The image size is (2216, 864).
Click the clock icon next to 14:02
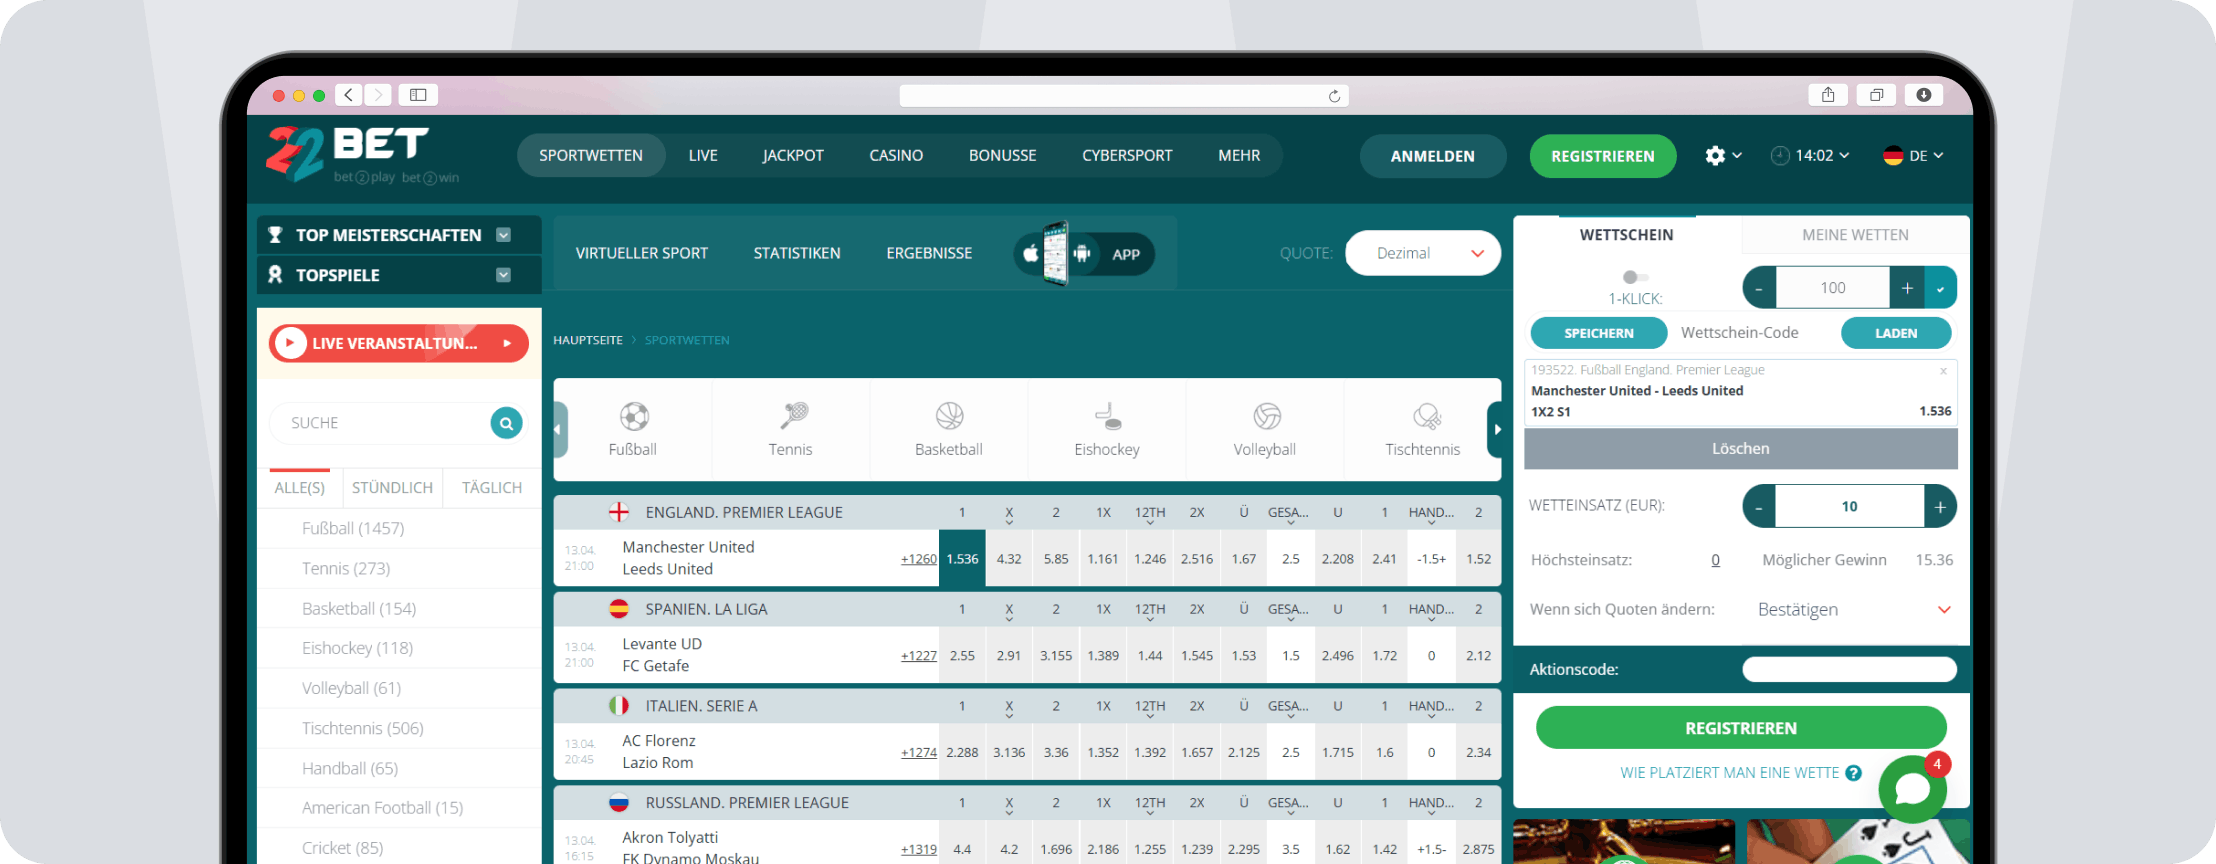click(x=1780, y=156)
